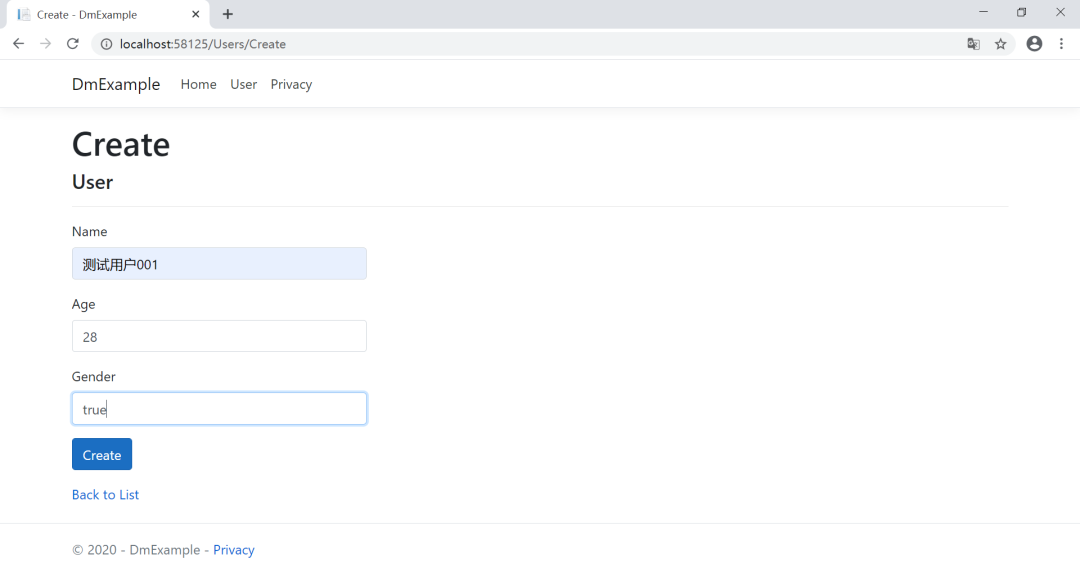Close the browser window
This screenshot has height=573, width=1080.
point(1061,12)
